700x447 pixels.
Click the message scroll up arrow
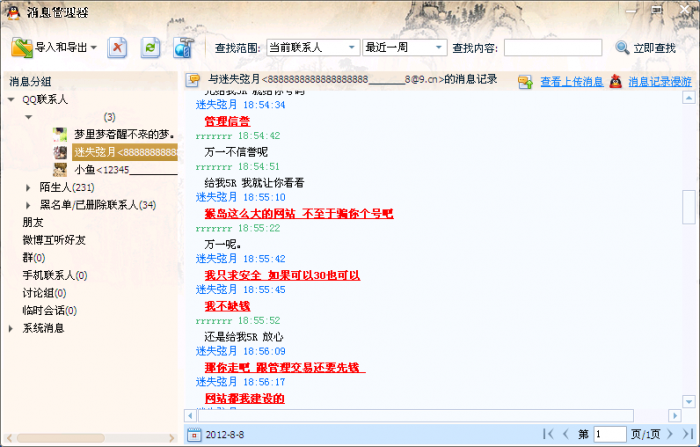tap(689, 97)
